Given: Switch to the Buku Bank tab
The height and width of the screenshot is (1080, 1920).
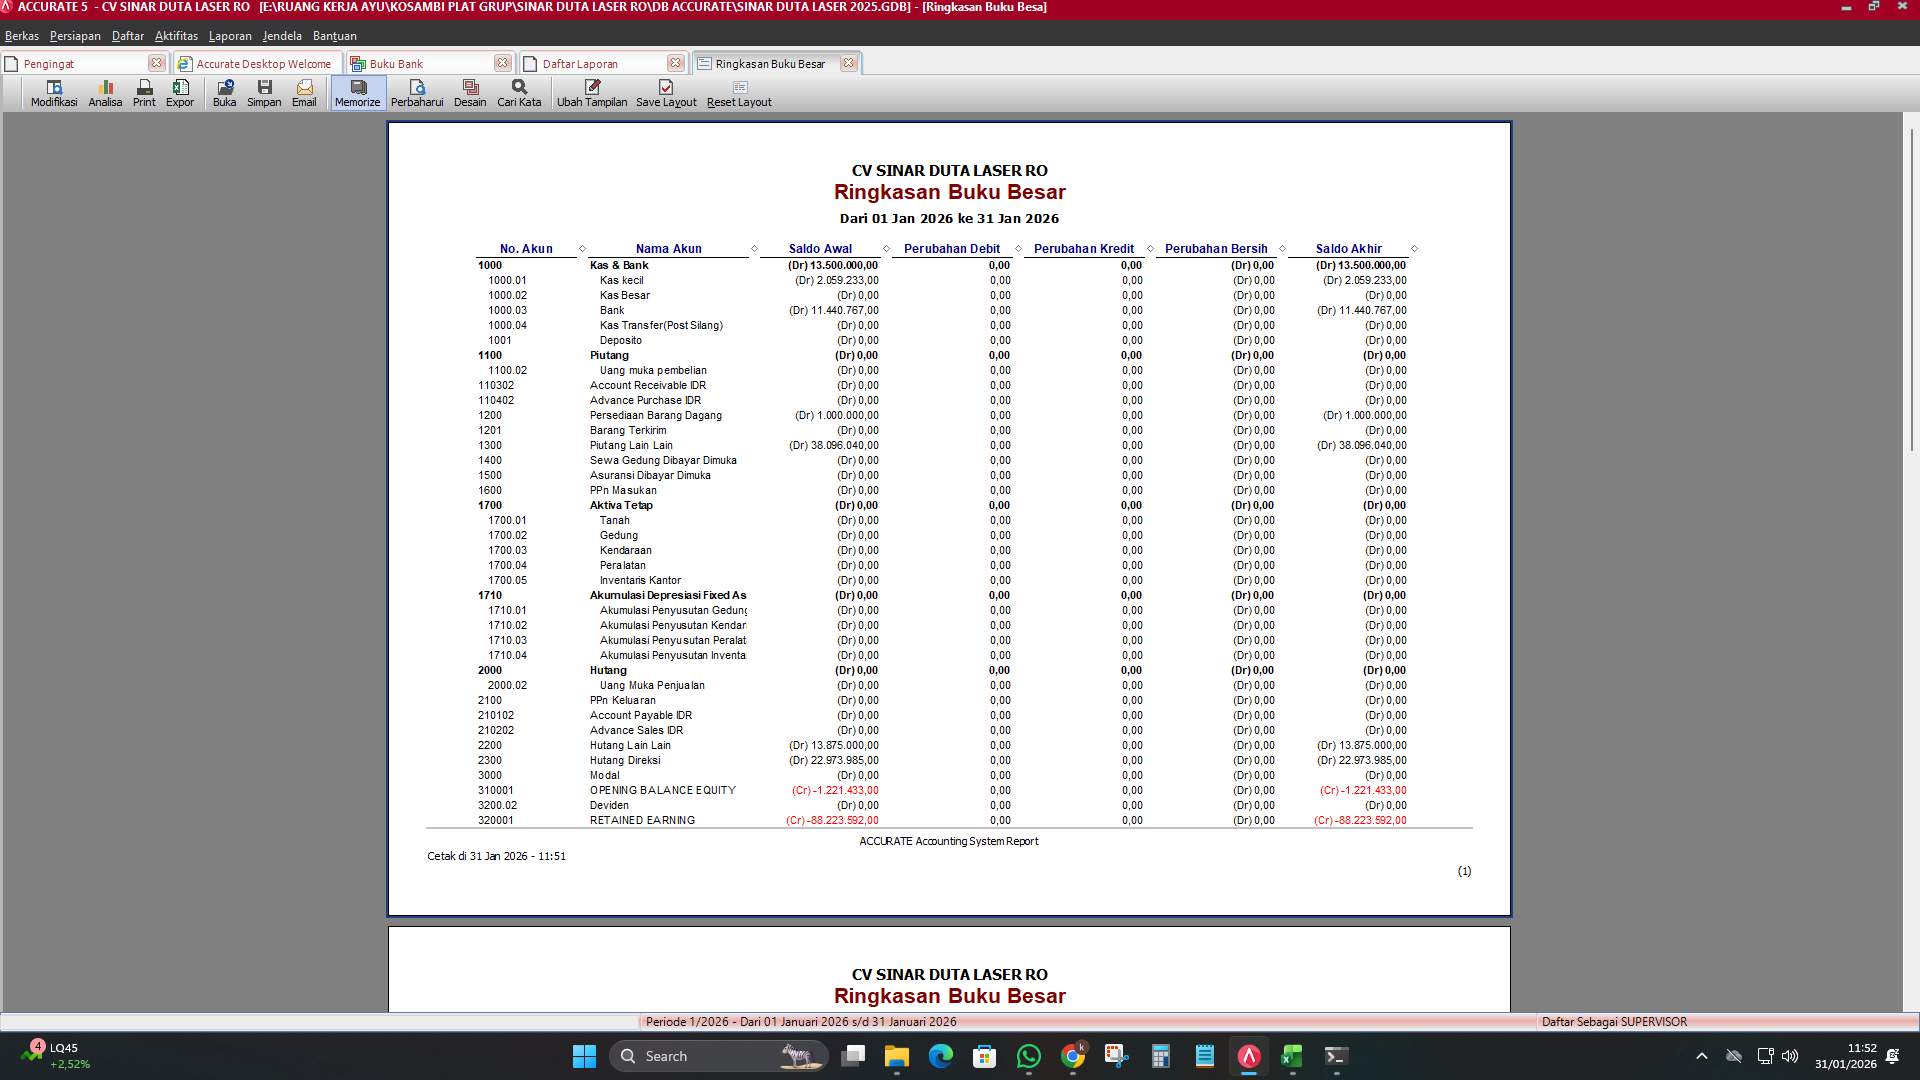Looking at the screenshot, I should [x=400, y=62].
